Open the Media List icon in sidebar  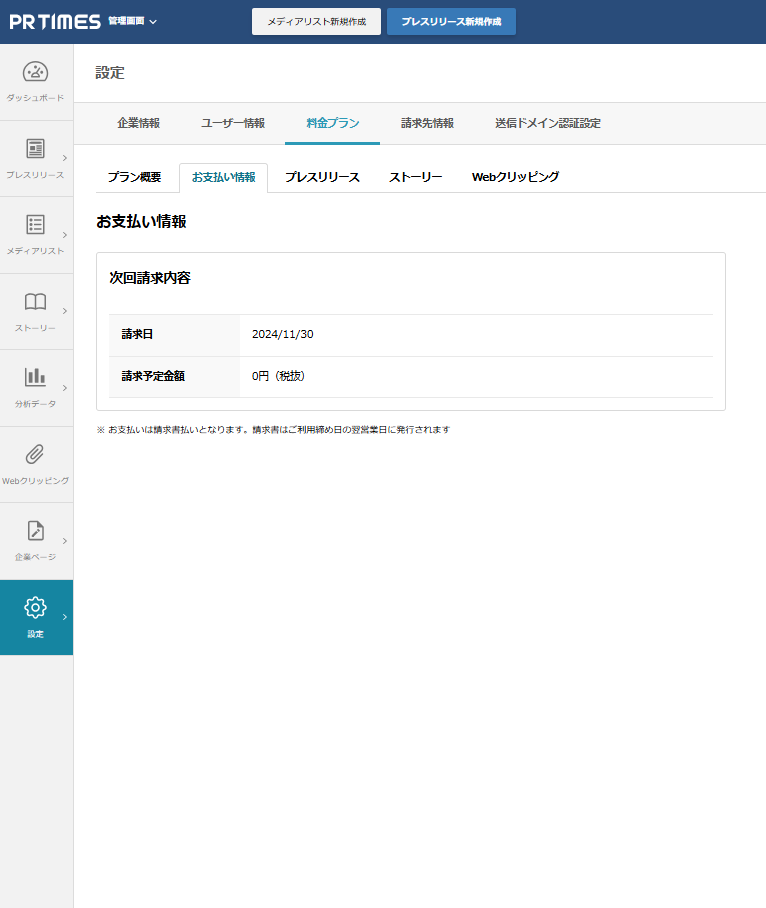click(36, 225)
